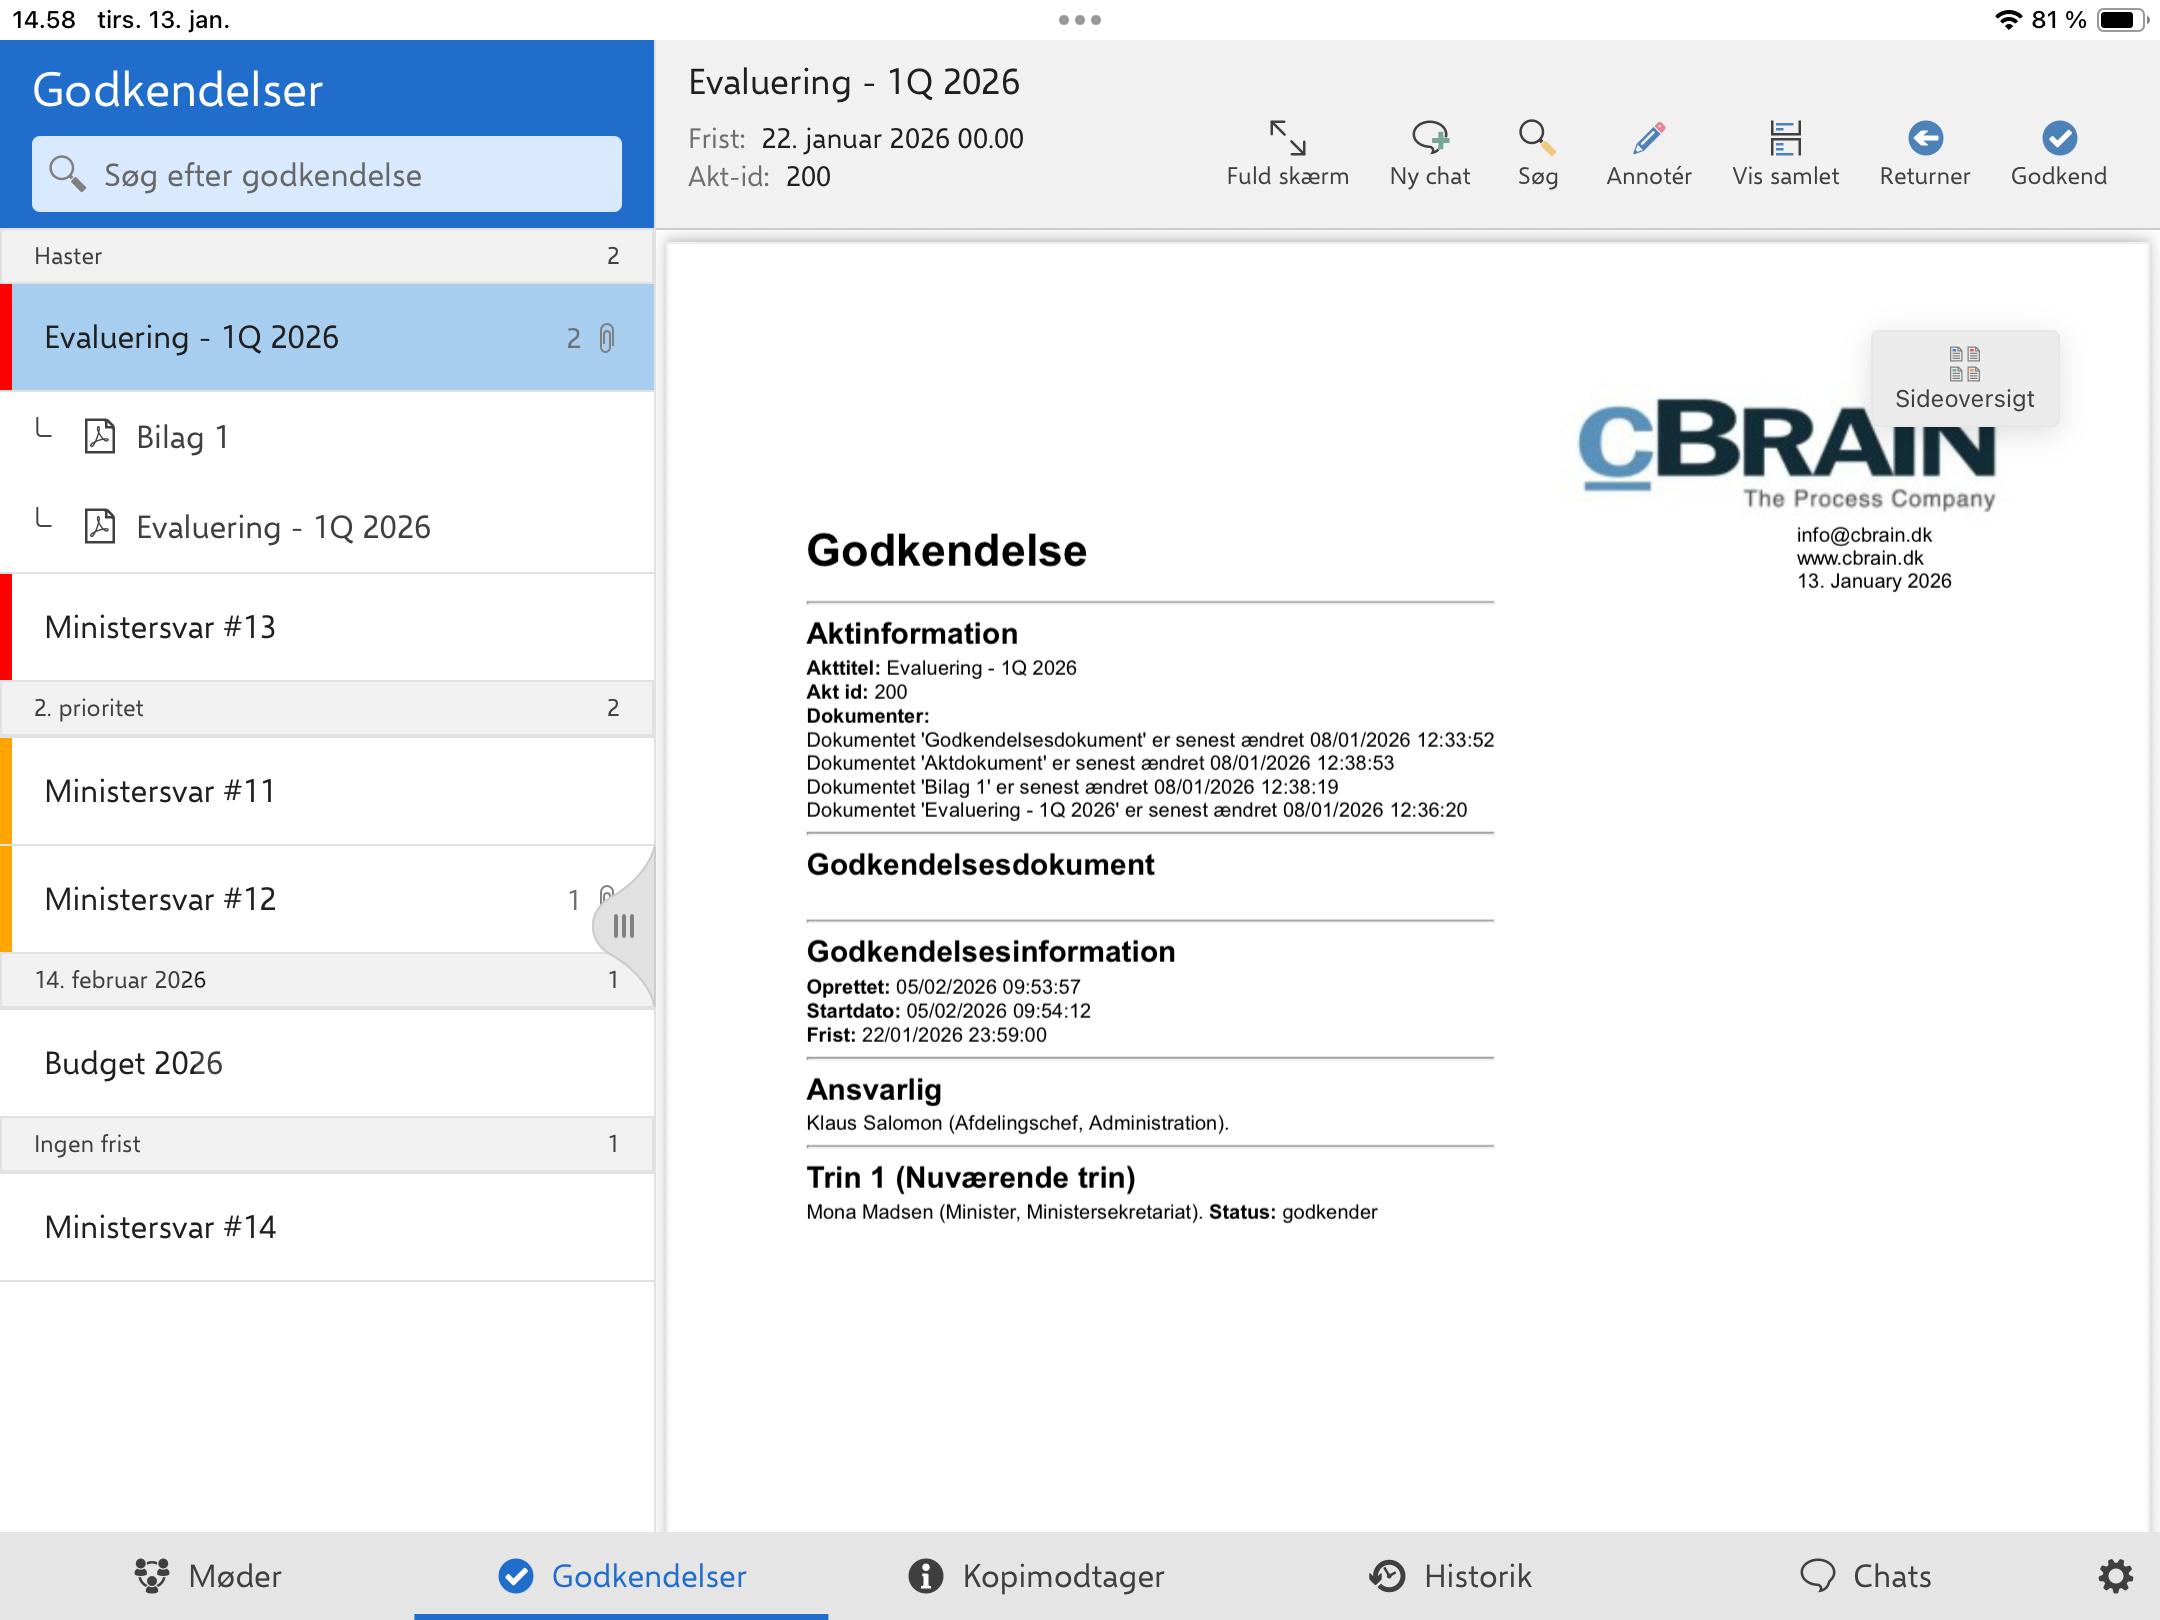Open Fuld skærm full screen view

point(1287,154)
